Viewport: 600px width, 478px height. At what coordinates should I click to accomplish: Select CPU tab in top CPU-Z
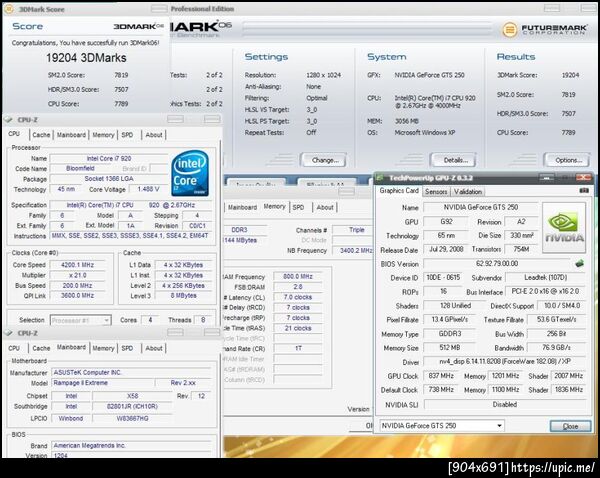pos(14,134)
